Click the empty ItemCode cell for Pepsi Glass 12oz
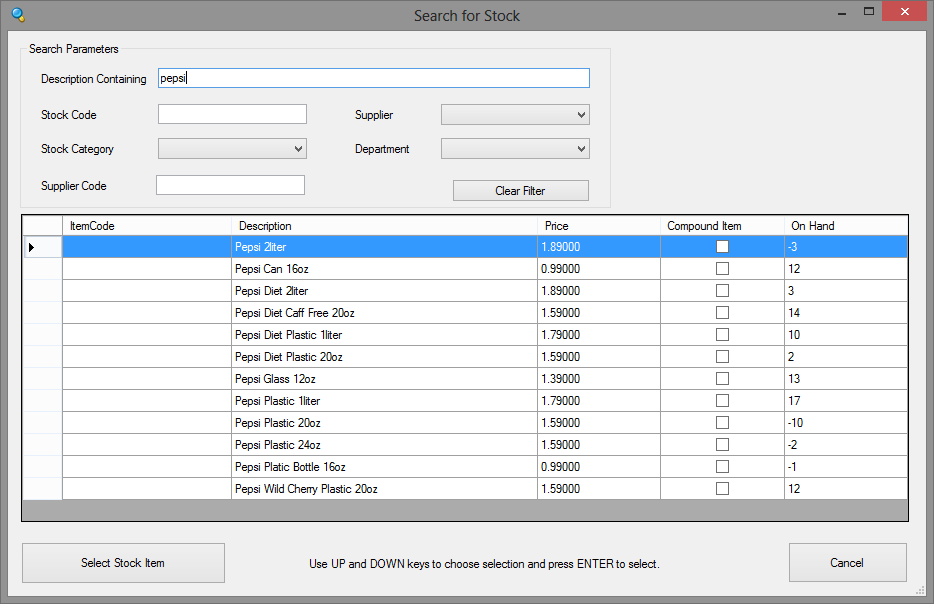Image resolution: width=934 pixels, height=604 pixels. click(x=147, y=379)
